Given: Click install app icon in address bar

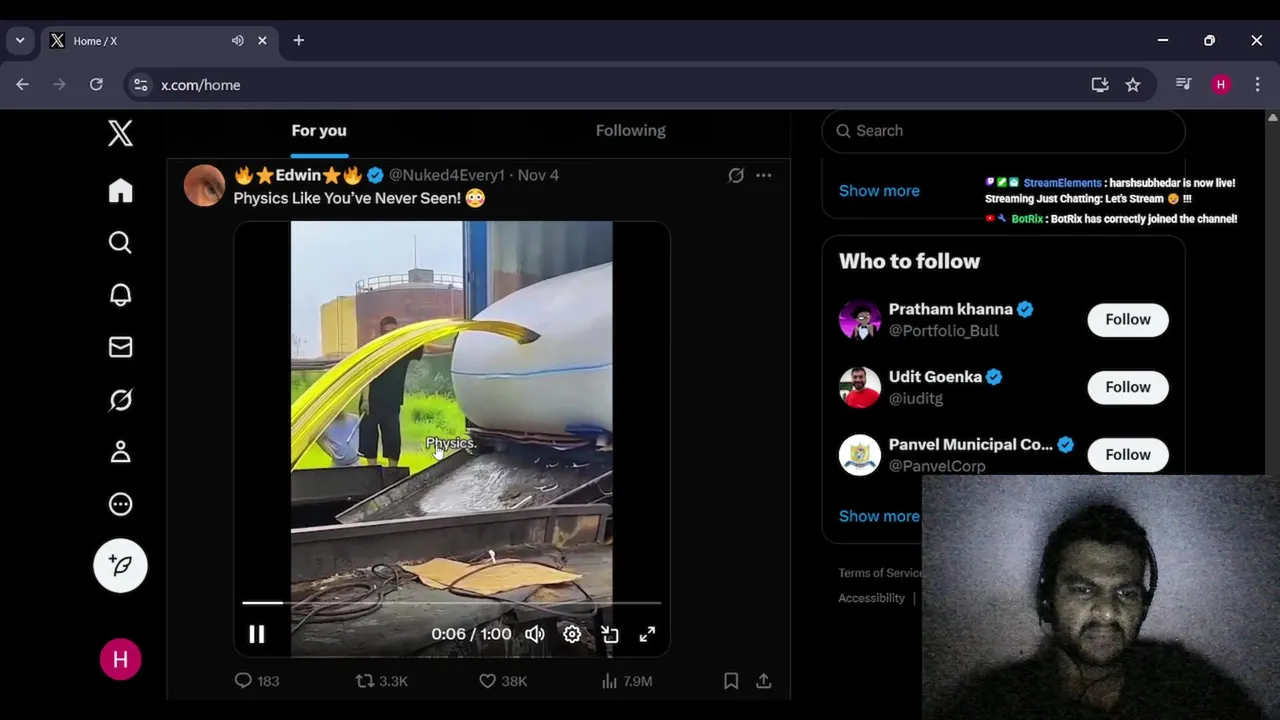Looking at the screenshot, I should click(1100, 85).
